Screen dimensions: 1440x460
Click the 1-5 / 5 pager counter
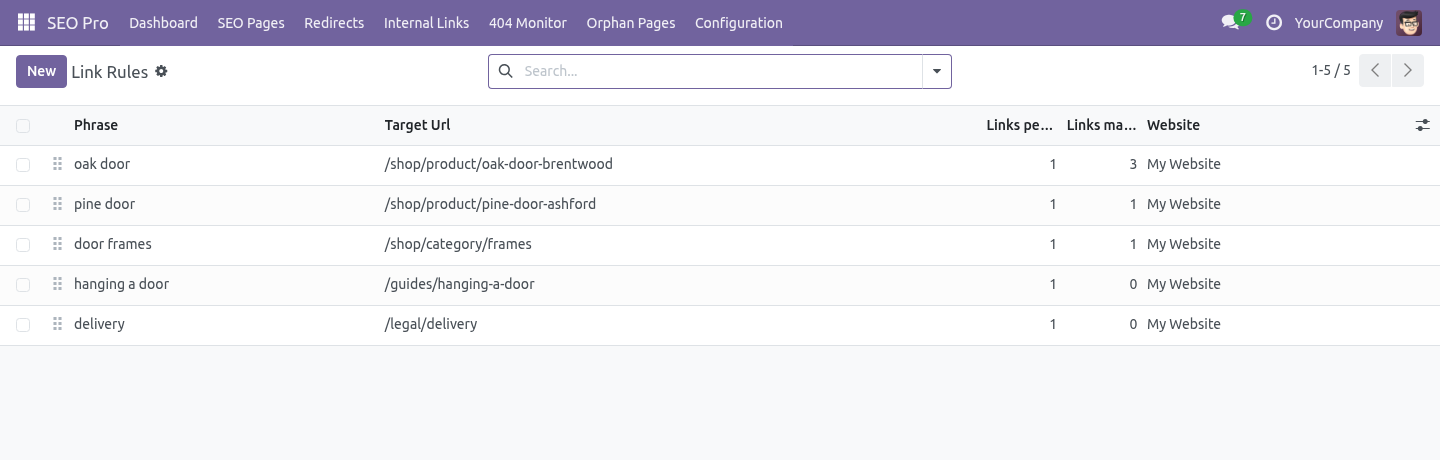1331,70
